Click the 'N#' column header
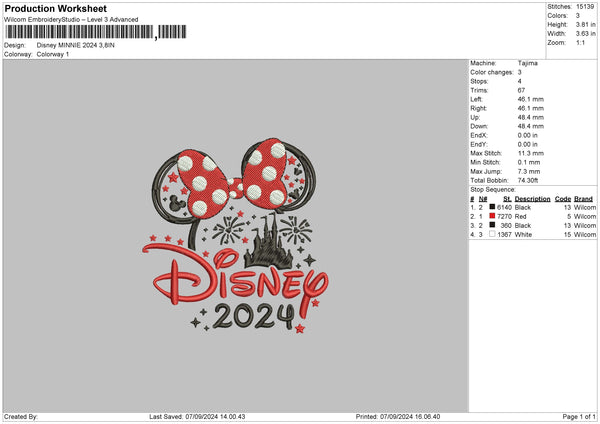Viewport: 600px width, 424px height. [483, 199]
